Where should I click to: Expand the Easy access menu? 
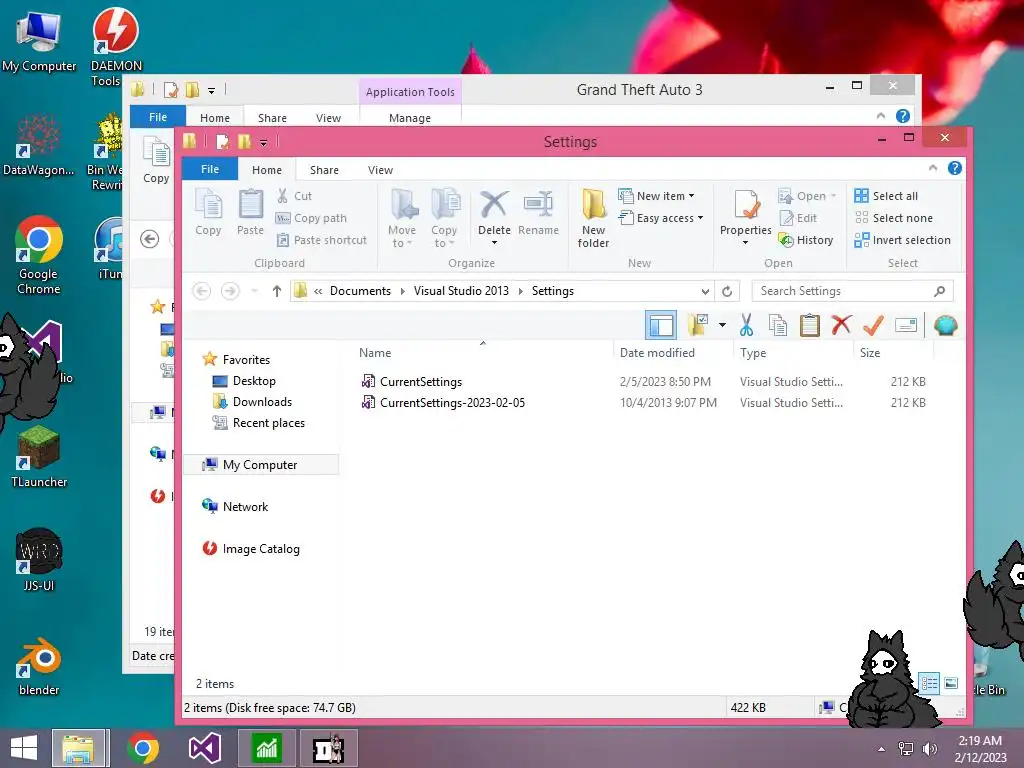pos(661,218)
